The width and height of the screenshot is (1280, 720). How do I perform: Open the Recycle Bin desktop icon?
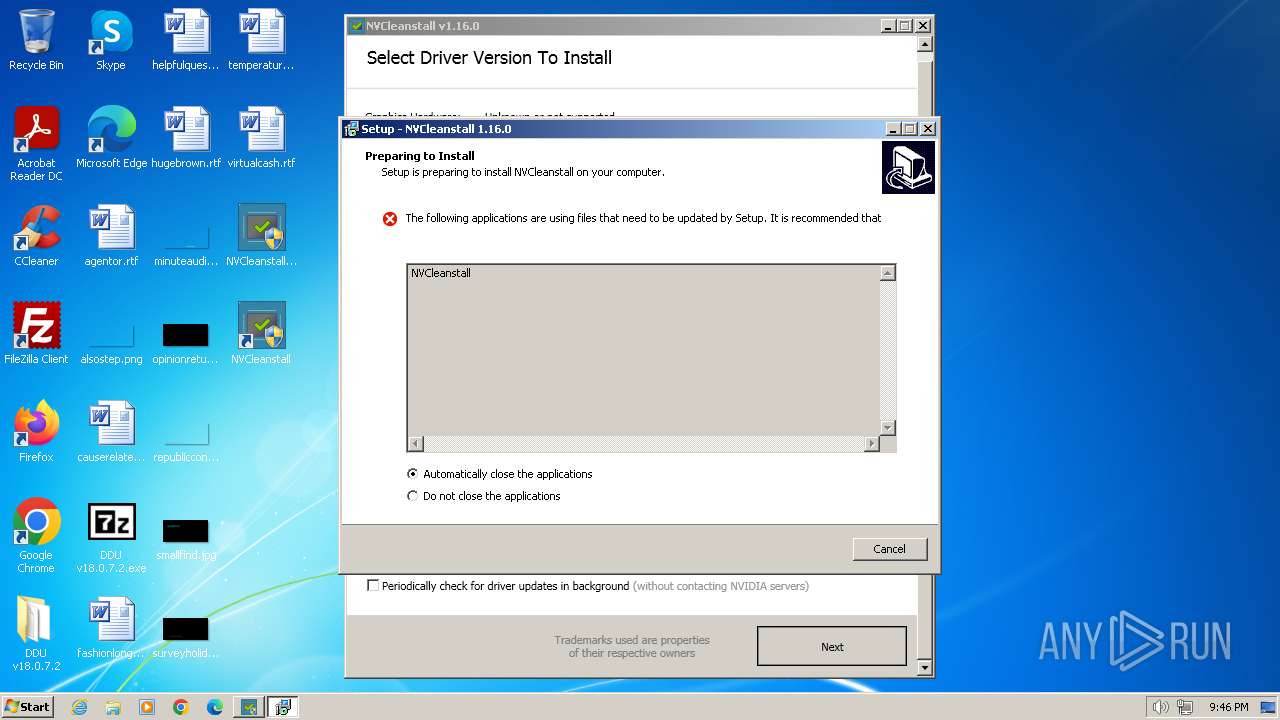[36, 40]
